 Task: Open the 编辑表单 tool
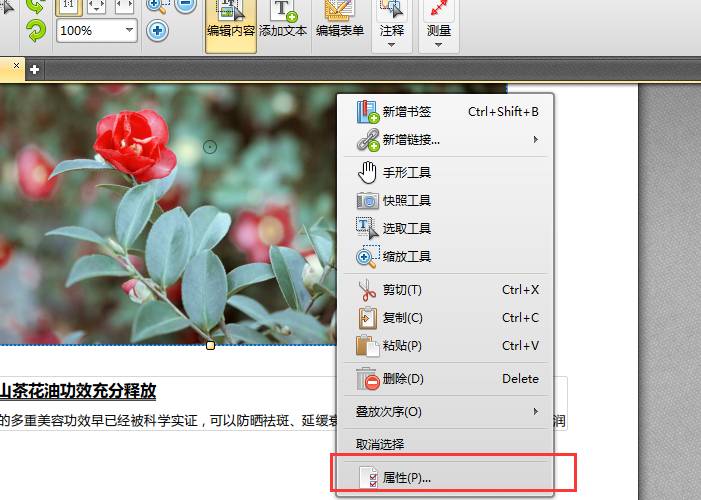pyautogui.click(x=340, y=22)
